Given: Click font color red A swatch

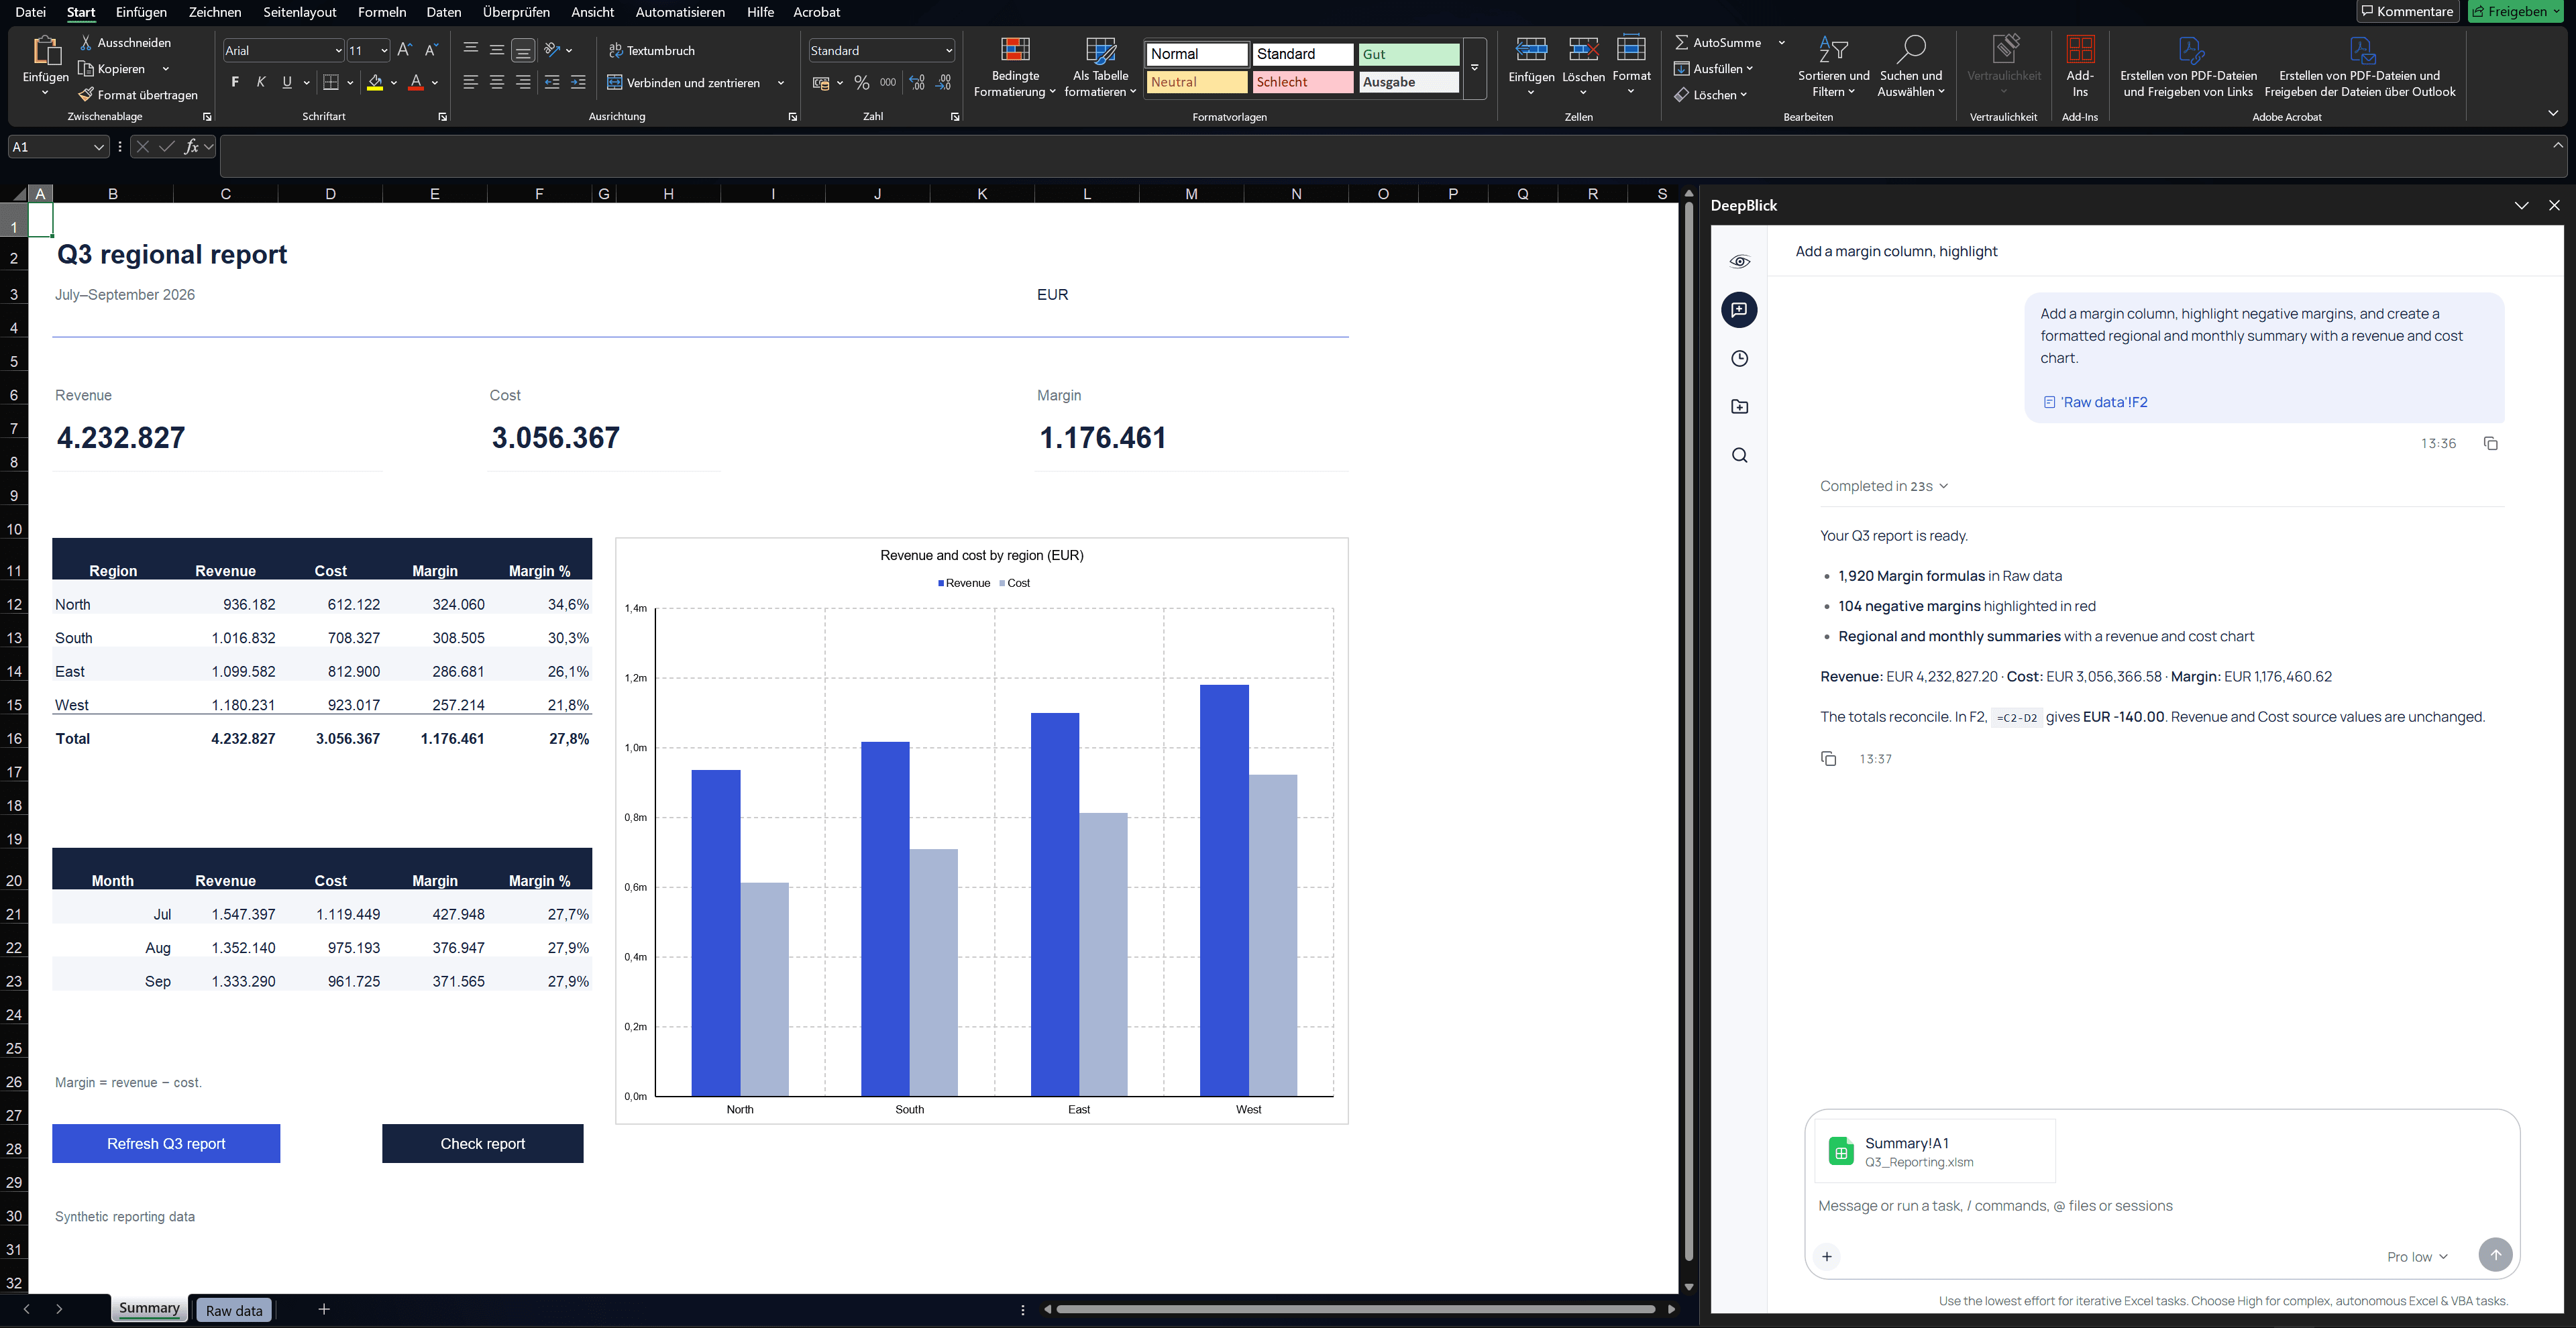Looking at the screenshot, I should tap(416, 83).
